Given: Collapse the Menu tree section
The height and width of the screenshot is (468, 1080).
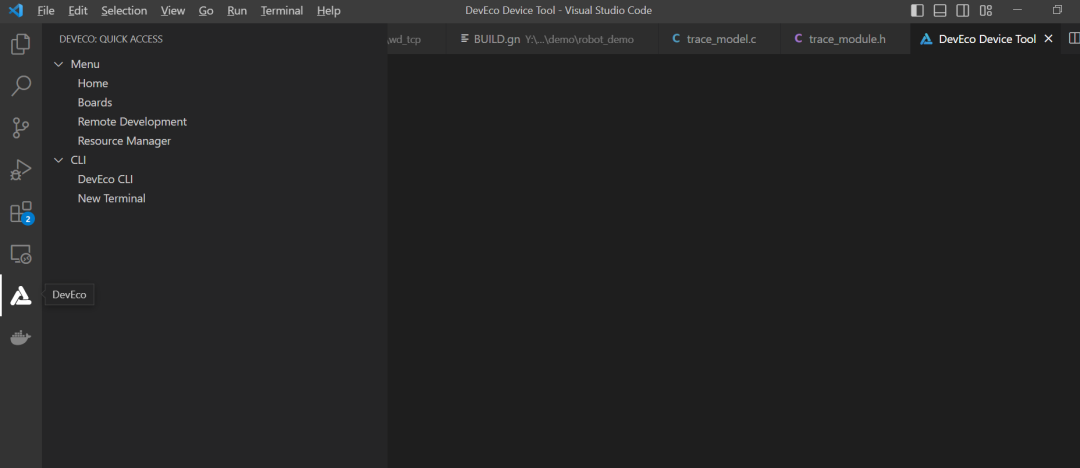Looking at the screenshot, I should (59, 64).
